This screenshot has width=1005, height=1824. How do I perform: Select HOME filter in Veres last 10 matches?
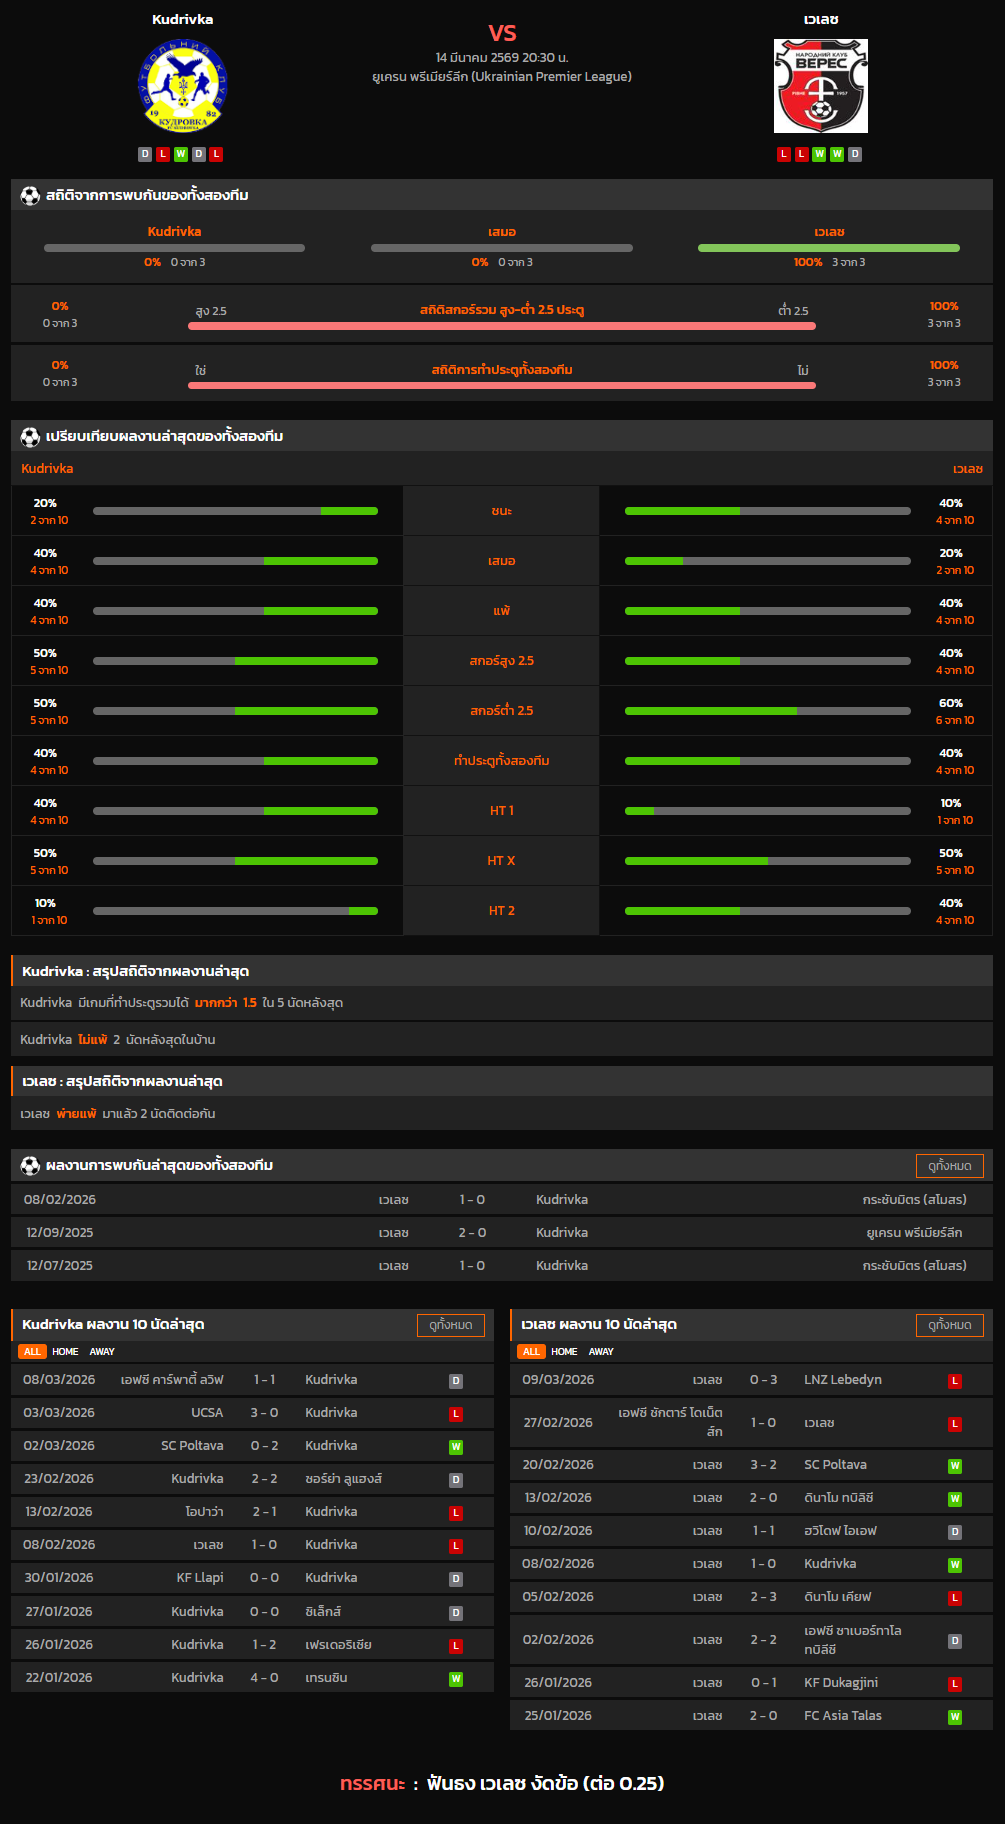click(564, 1352)
